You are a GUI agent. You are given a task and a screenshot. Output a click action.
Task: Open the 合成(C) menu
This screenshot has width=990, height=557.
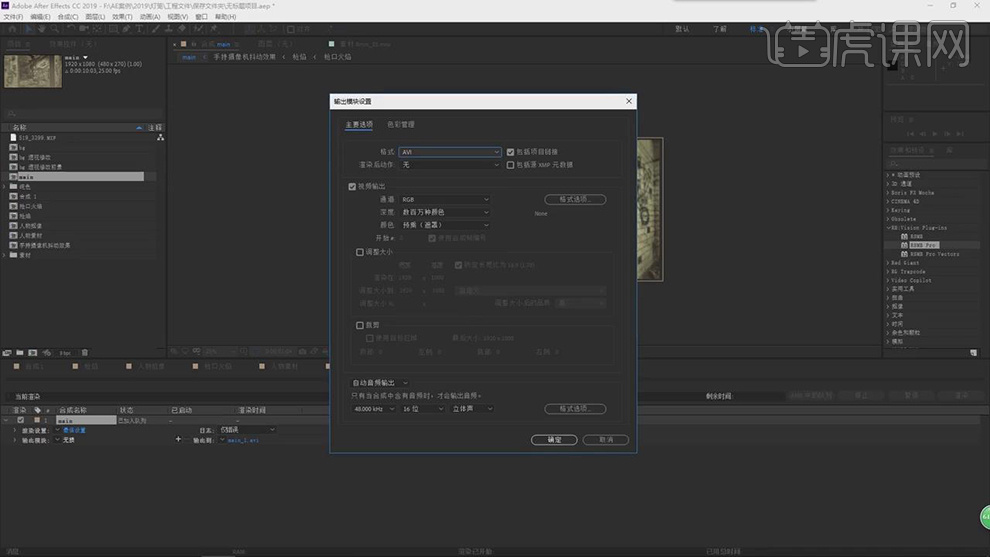point(68,17)
